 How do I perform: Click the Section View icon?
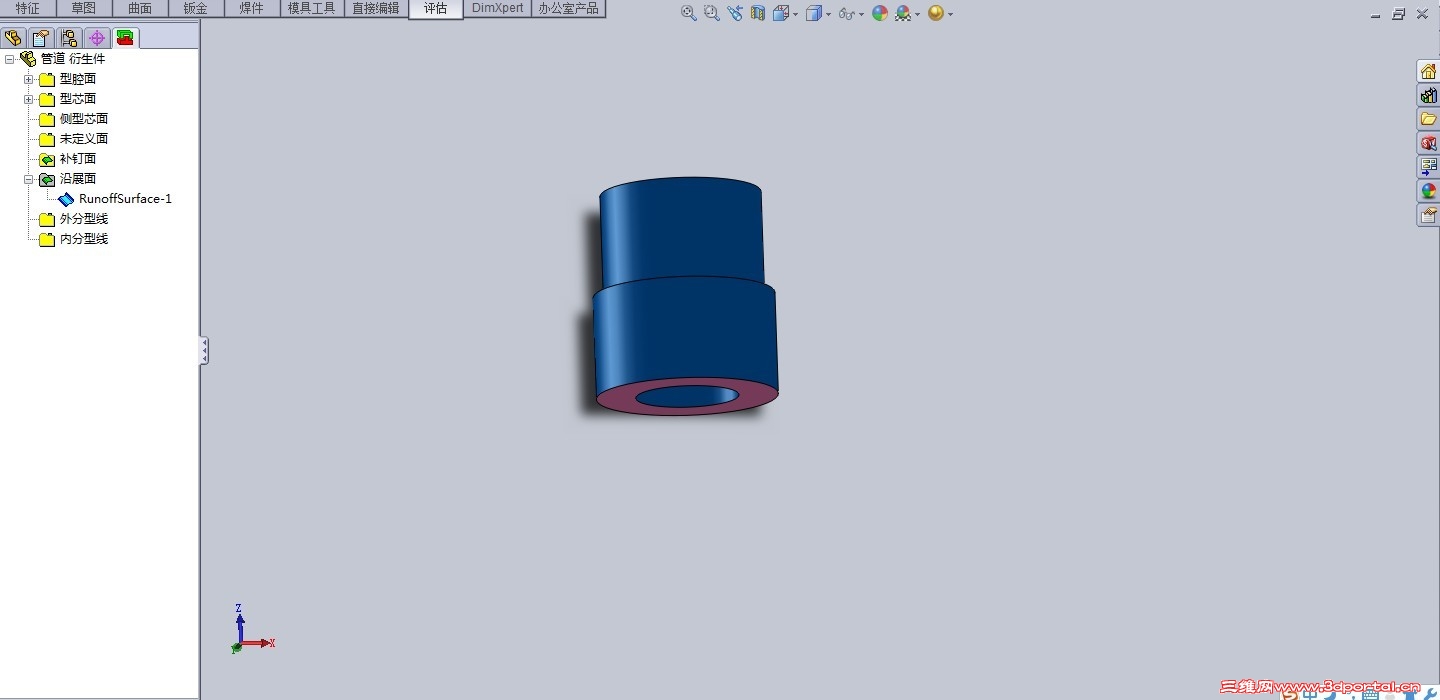(x=758, y=13)
